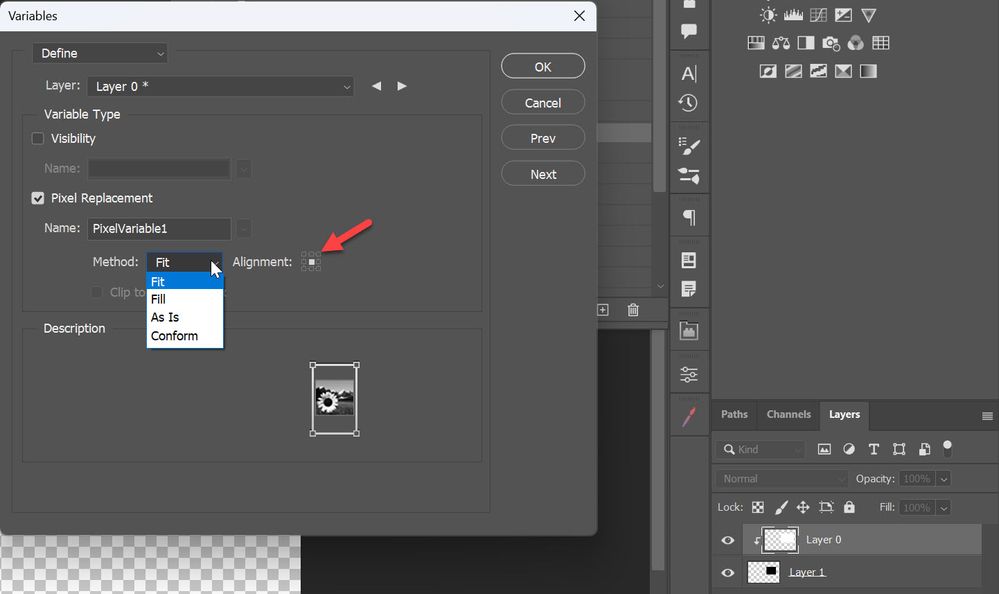Click the PixelVariable1 name field
Image resolution: width=999 pixels, height=594 pixels.
pyautogui.click(x=158, y=228)
